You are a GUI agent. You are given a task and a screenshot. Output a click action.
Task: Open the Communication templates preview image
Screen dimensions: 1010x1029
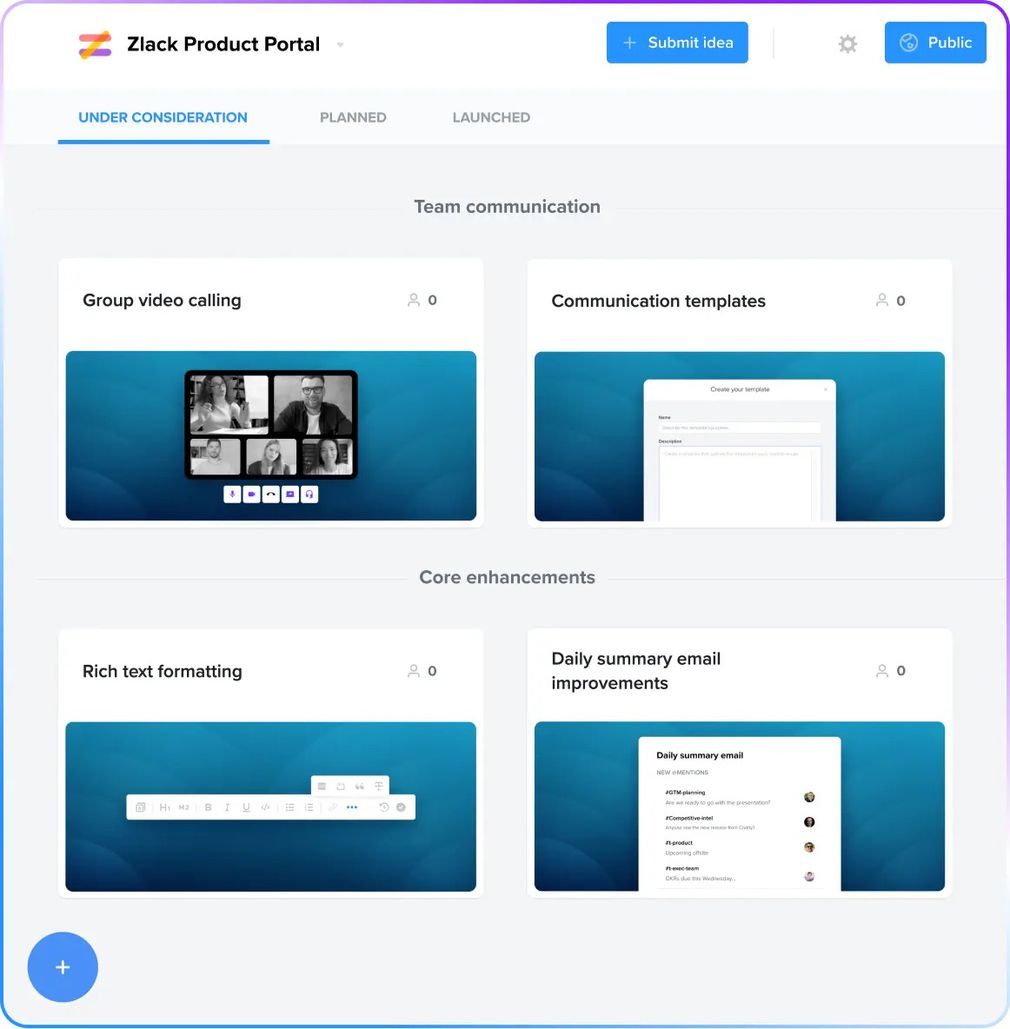pyautogui.click(x=740, y=436)
